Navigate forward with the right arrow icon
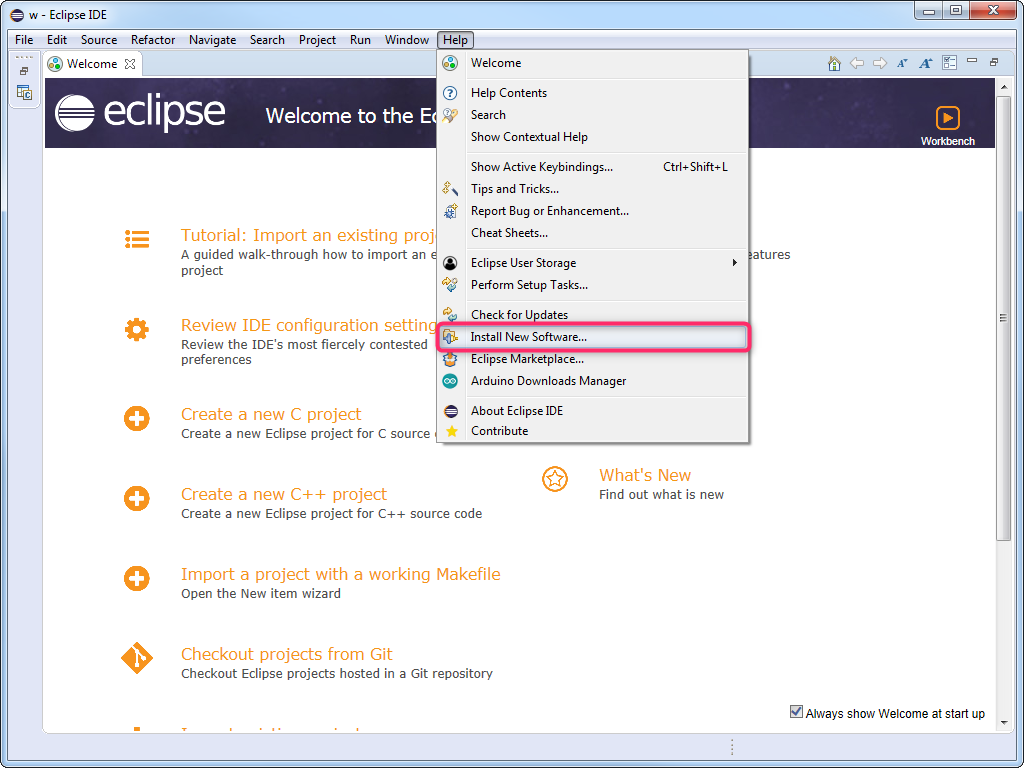The height and width of the screenshot is (768, 1024). click(x=880, y=63)
